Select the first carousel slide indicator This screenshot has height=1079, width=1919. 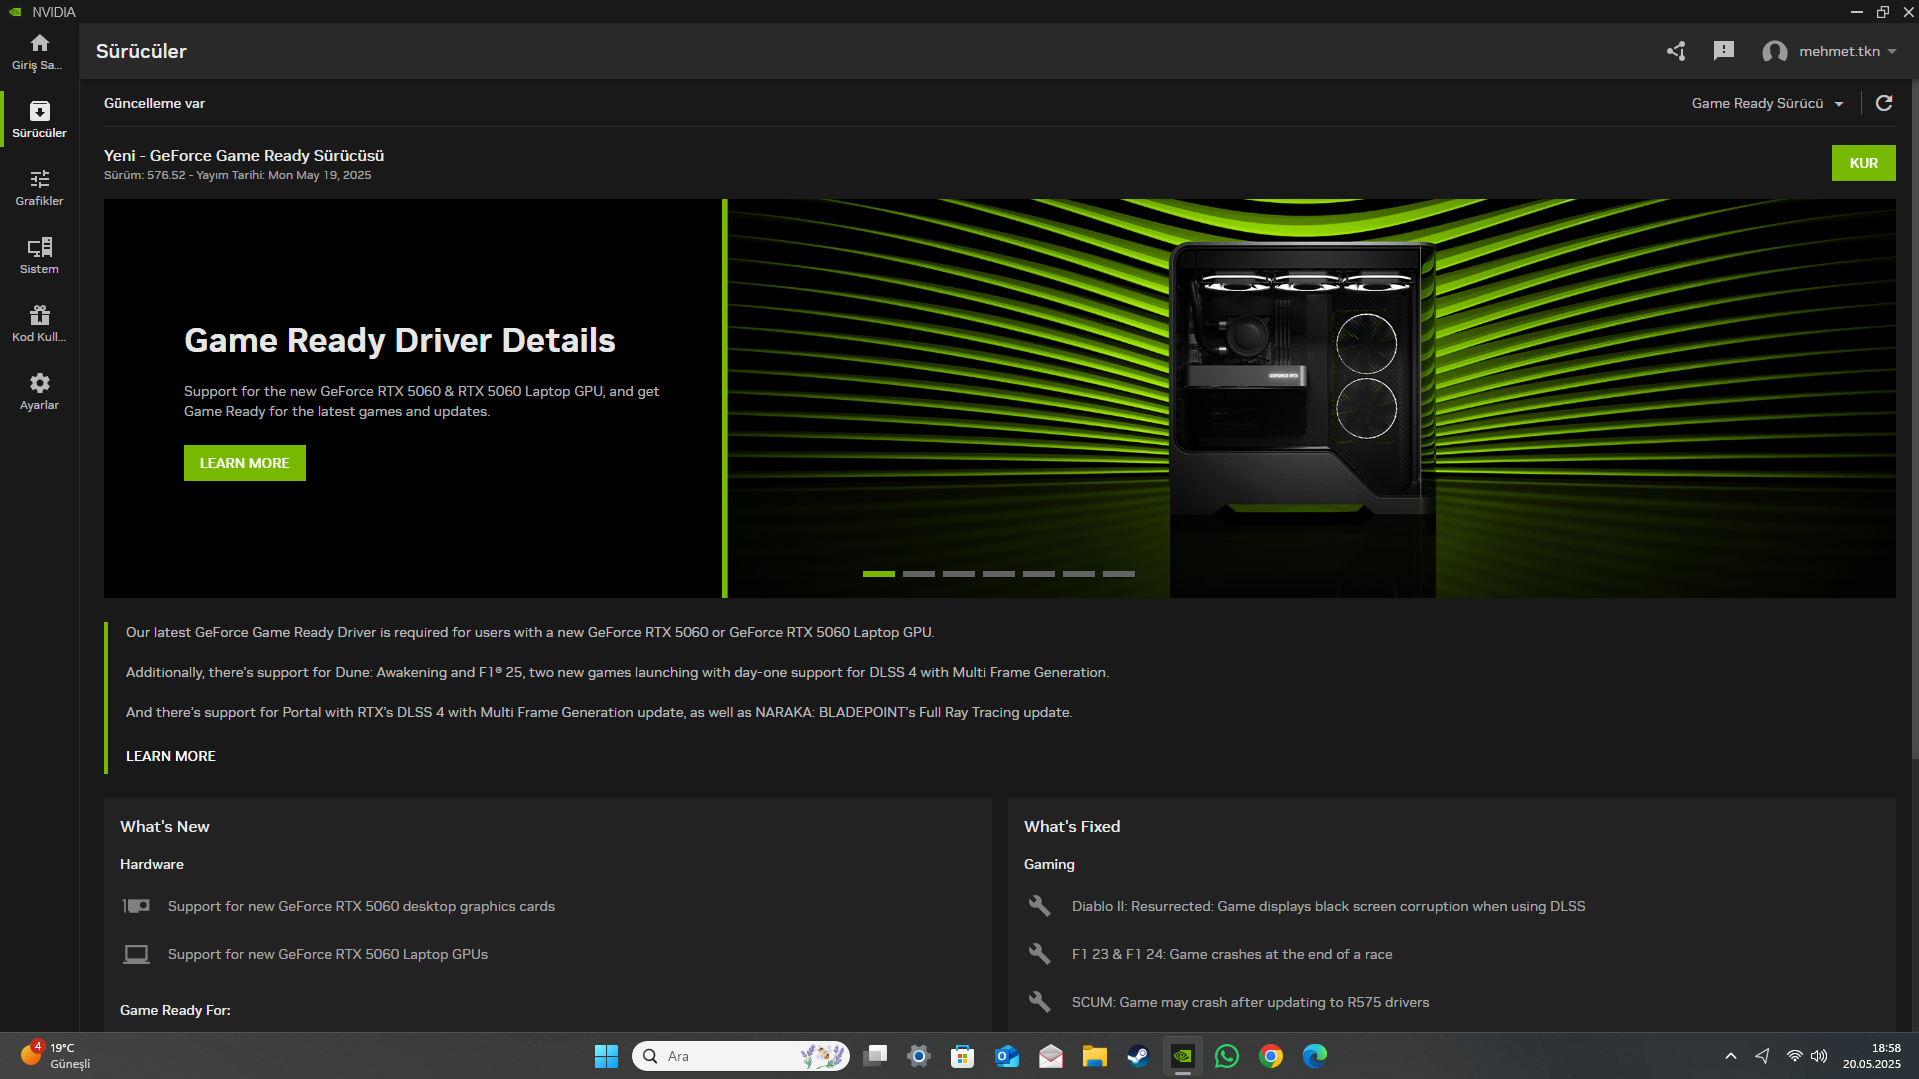[x=879, y=574]
